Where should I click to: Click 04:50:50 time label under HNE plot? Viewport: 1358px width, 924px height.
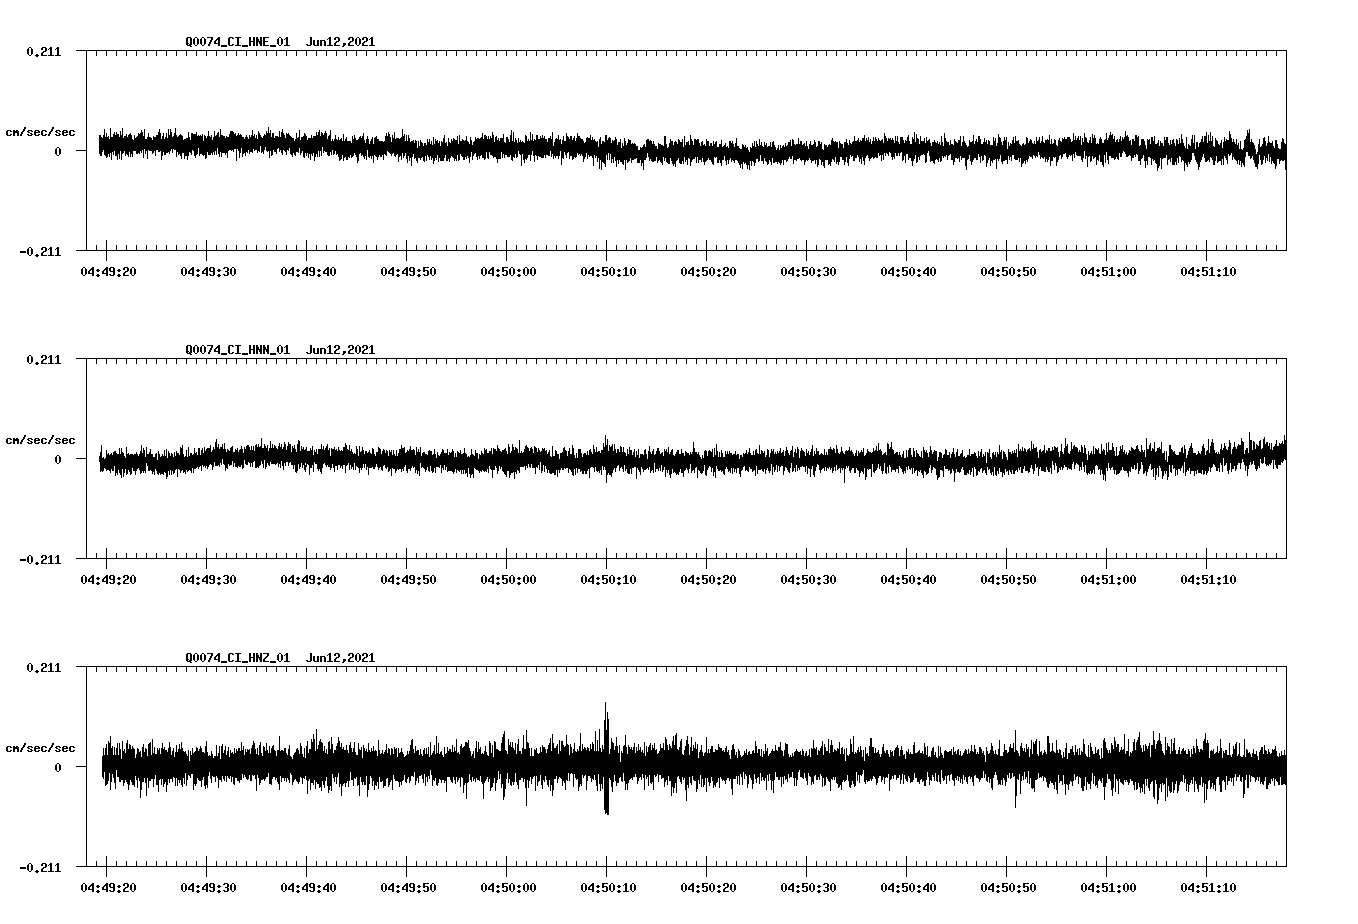click(x=1008, y=272)
